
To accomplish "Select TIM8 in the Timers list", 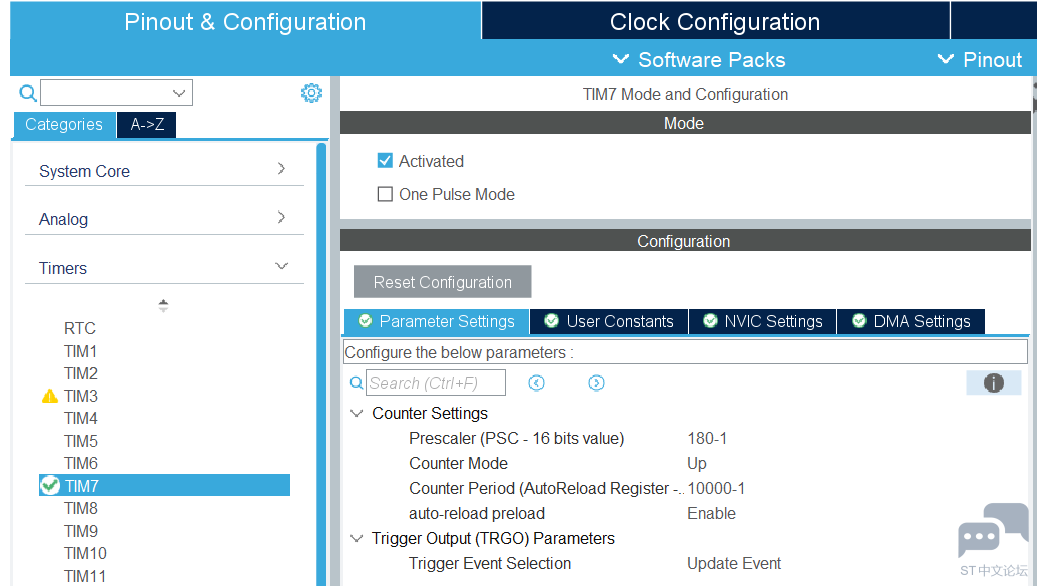I will click(x=81, y=509).
